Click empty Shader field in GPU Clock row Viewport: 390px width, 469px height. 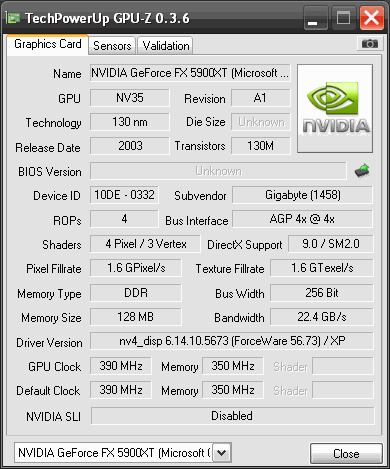click(x=343, y=366)
